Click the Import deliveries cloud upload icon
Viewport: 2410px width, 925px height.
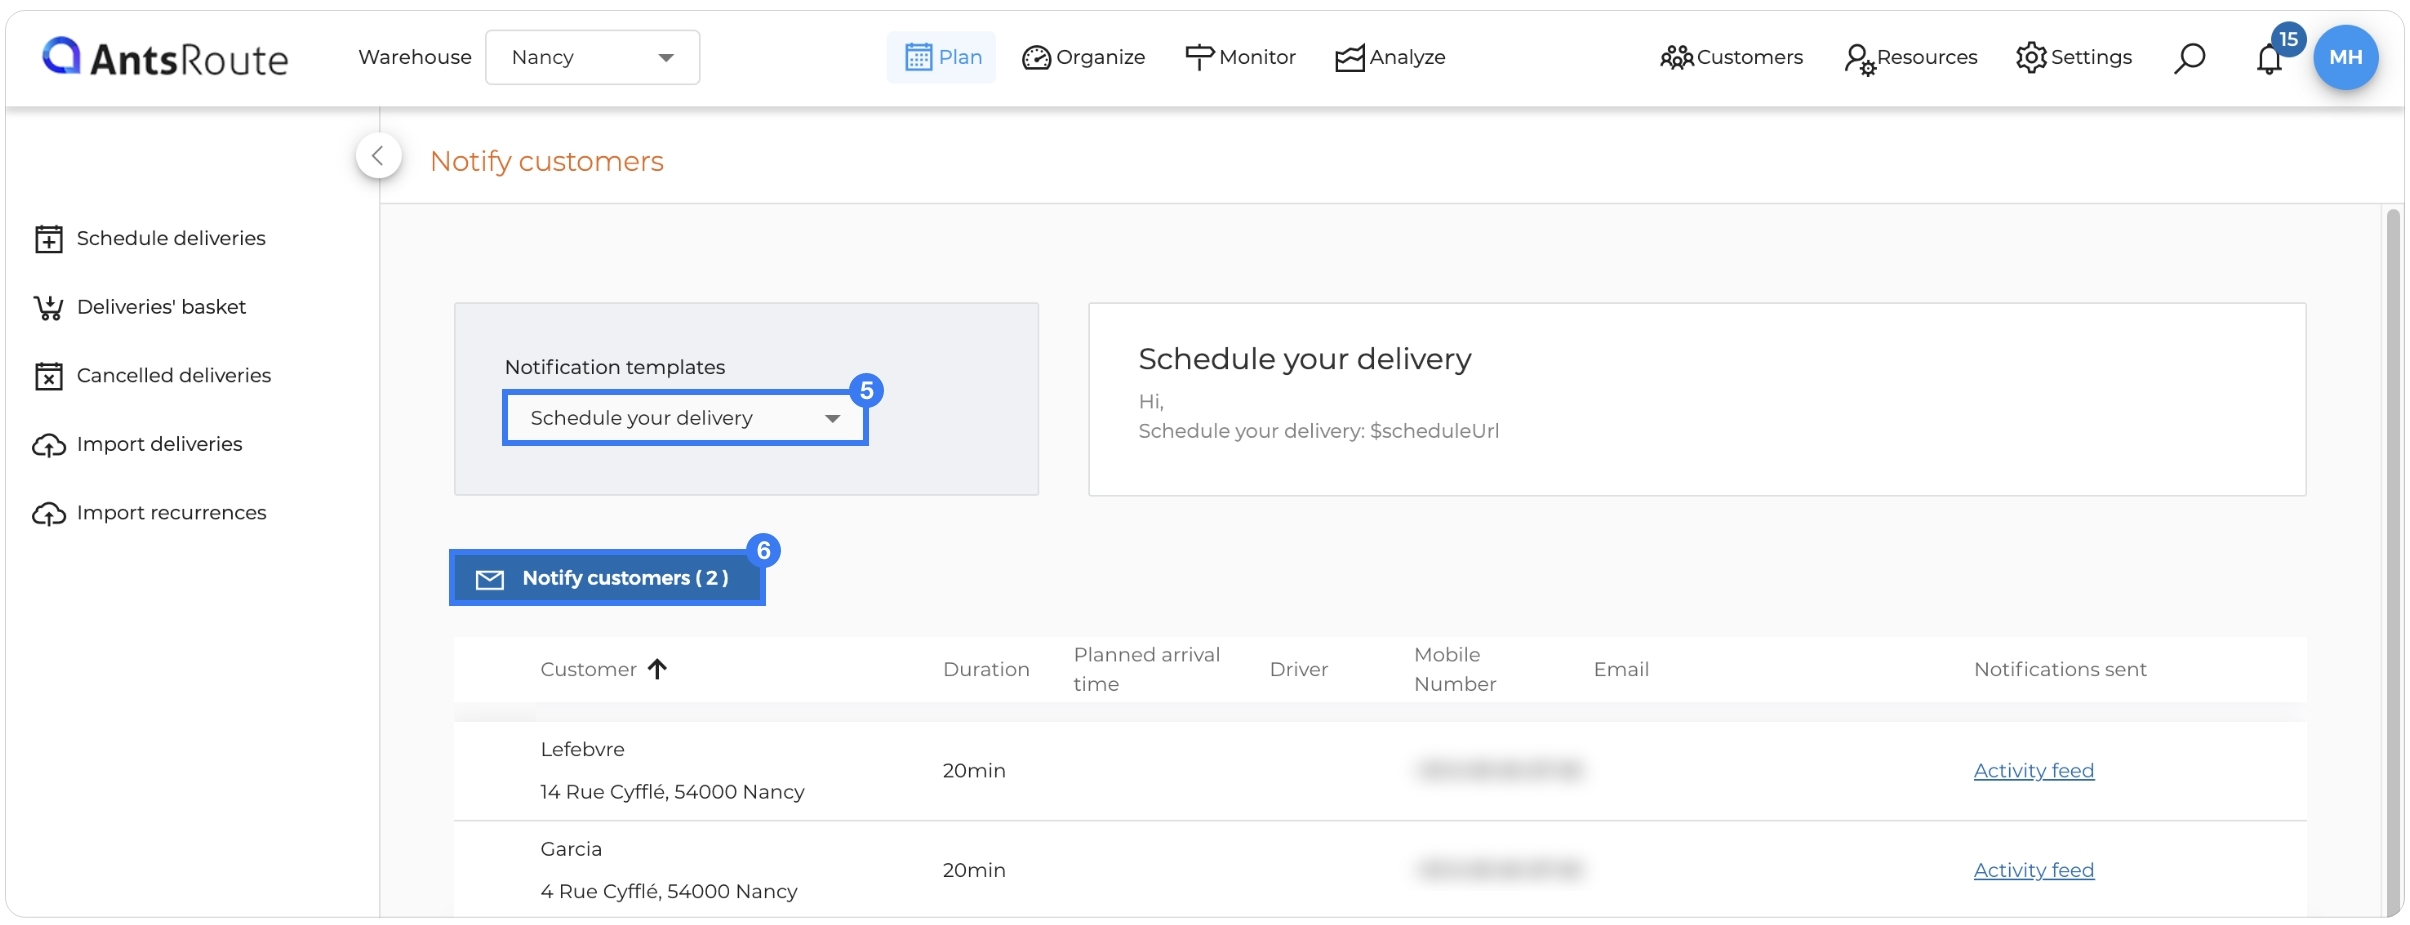[x=49, y=445]
